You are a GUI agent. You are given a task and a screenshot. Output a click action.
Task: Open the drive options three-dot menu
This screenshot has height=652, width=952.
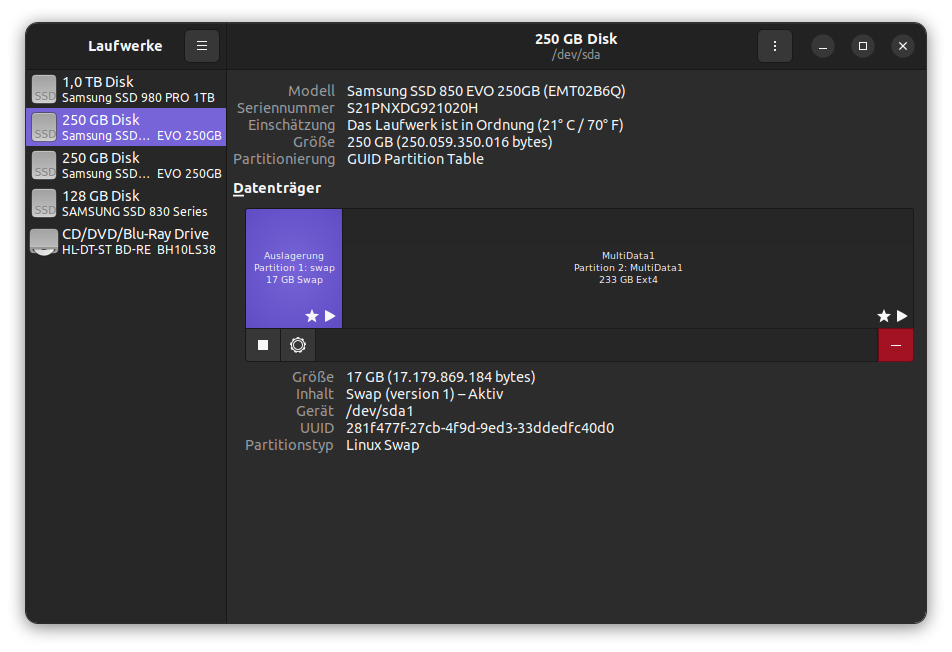click(x=774, y=46)
